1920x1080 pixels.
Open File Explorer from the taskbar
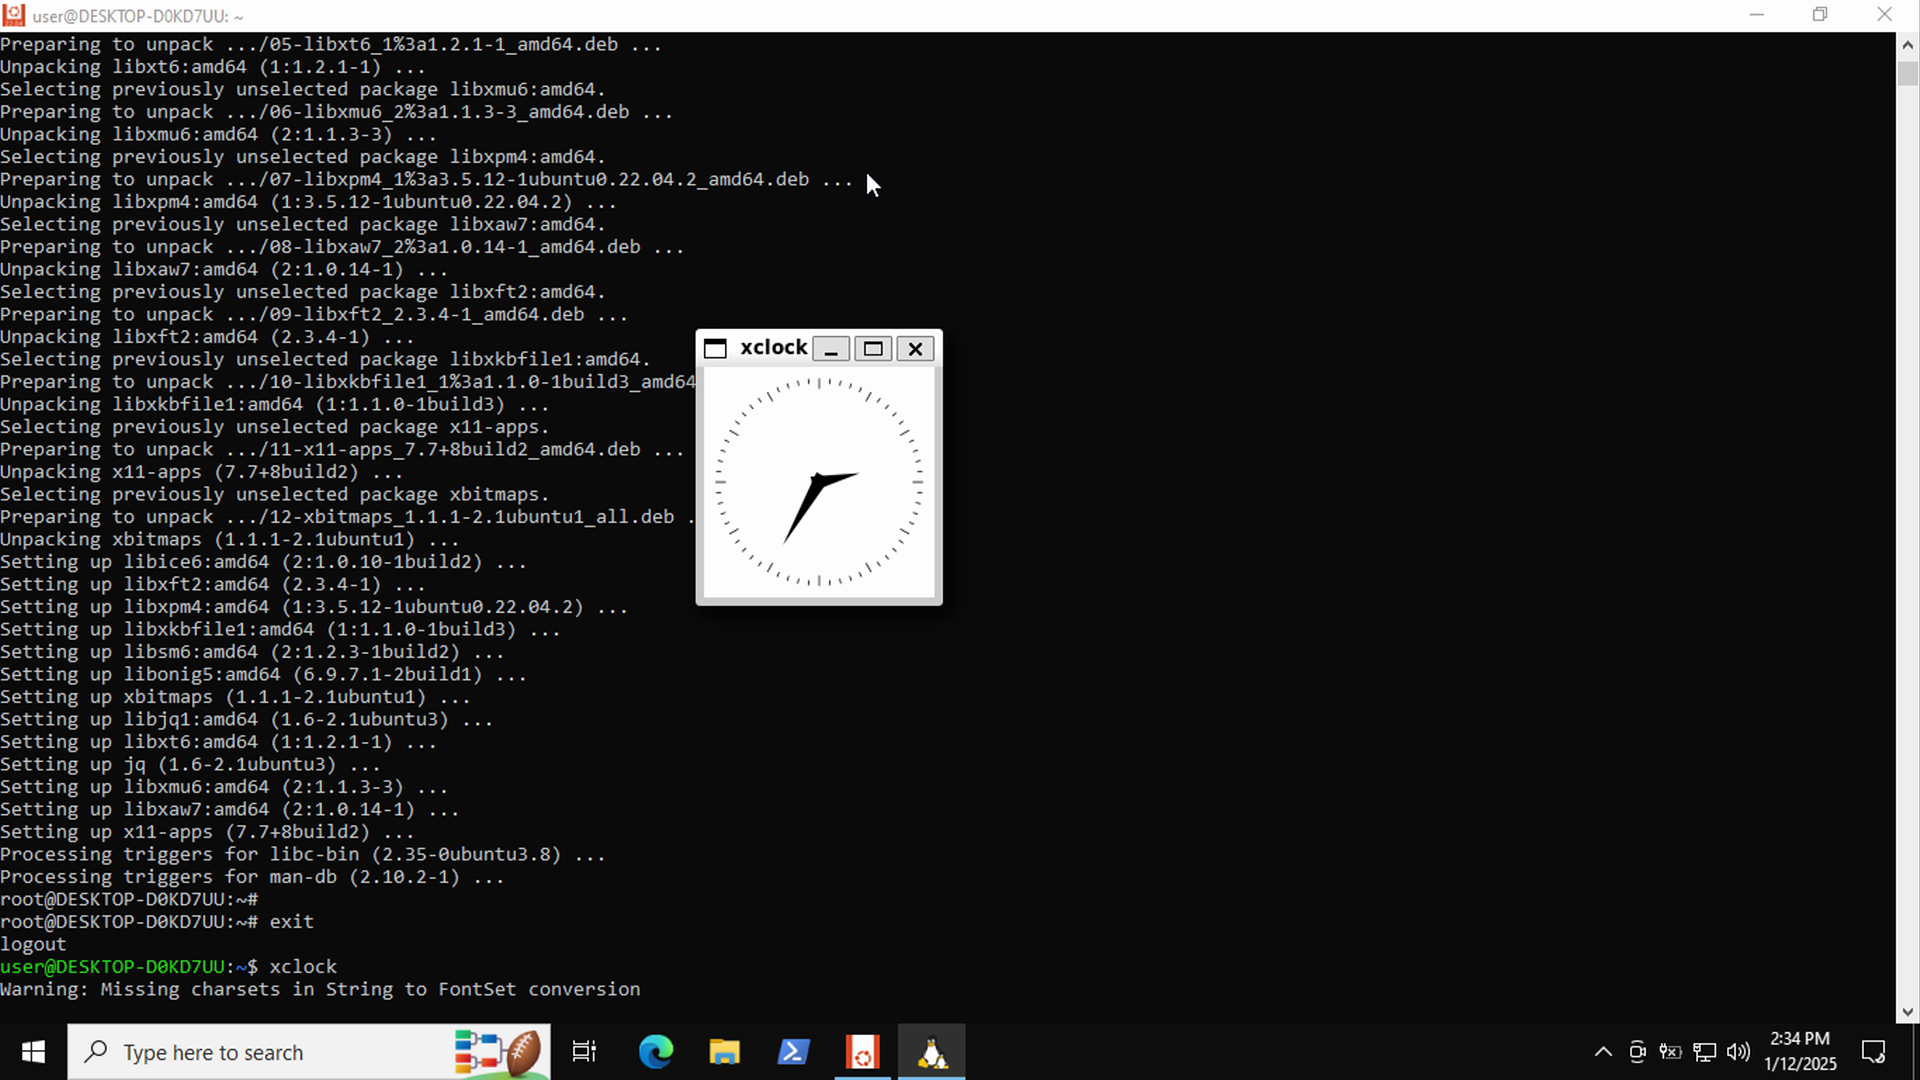pyautogui.click(x=724, y=1052)
